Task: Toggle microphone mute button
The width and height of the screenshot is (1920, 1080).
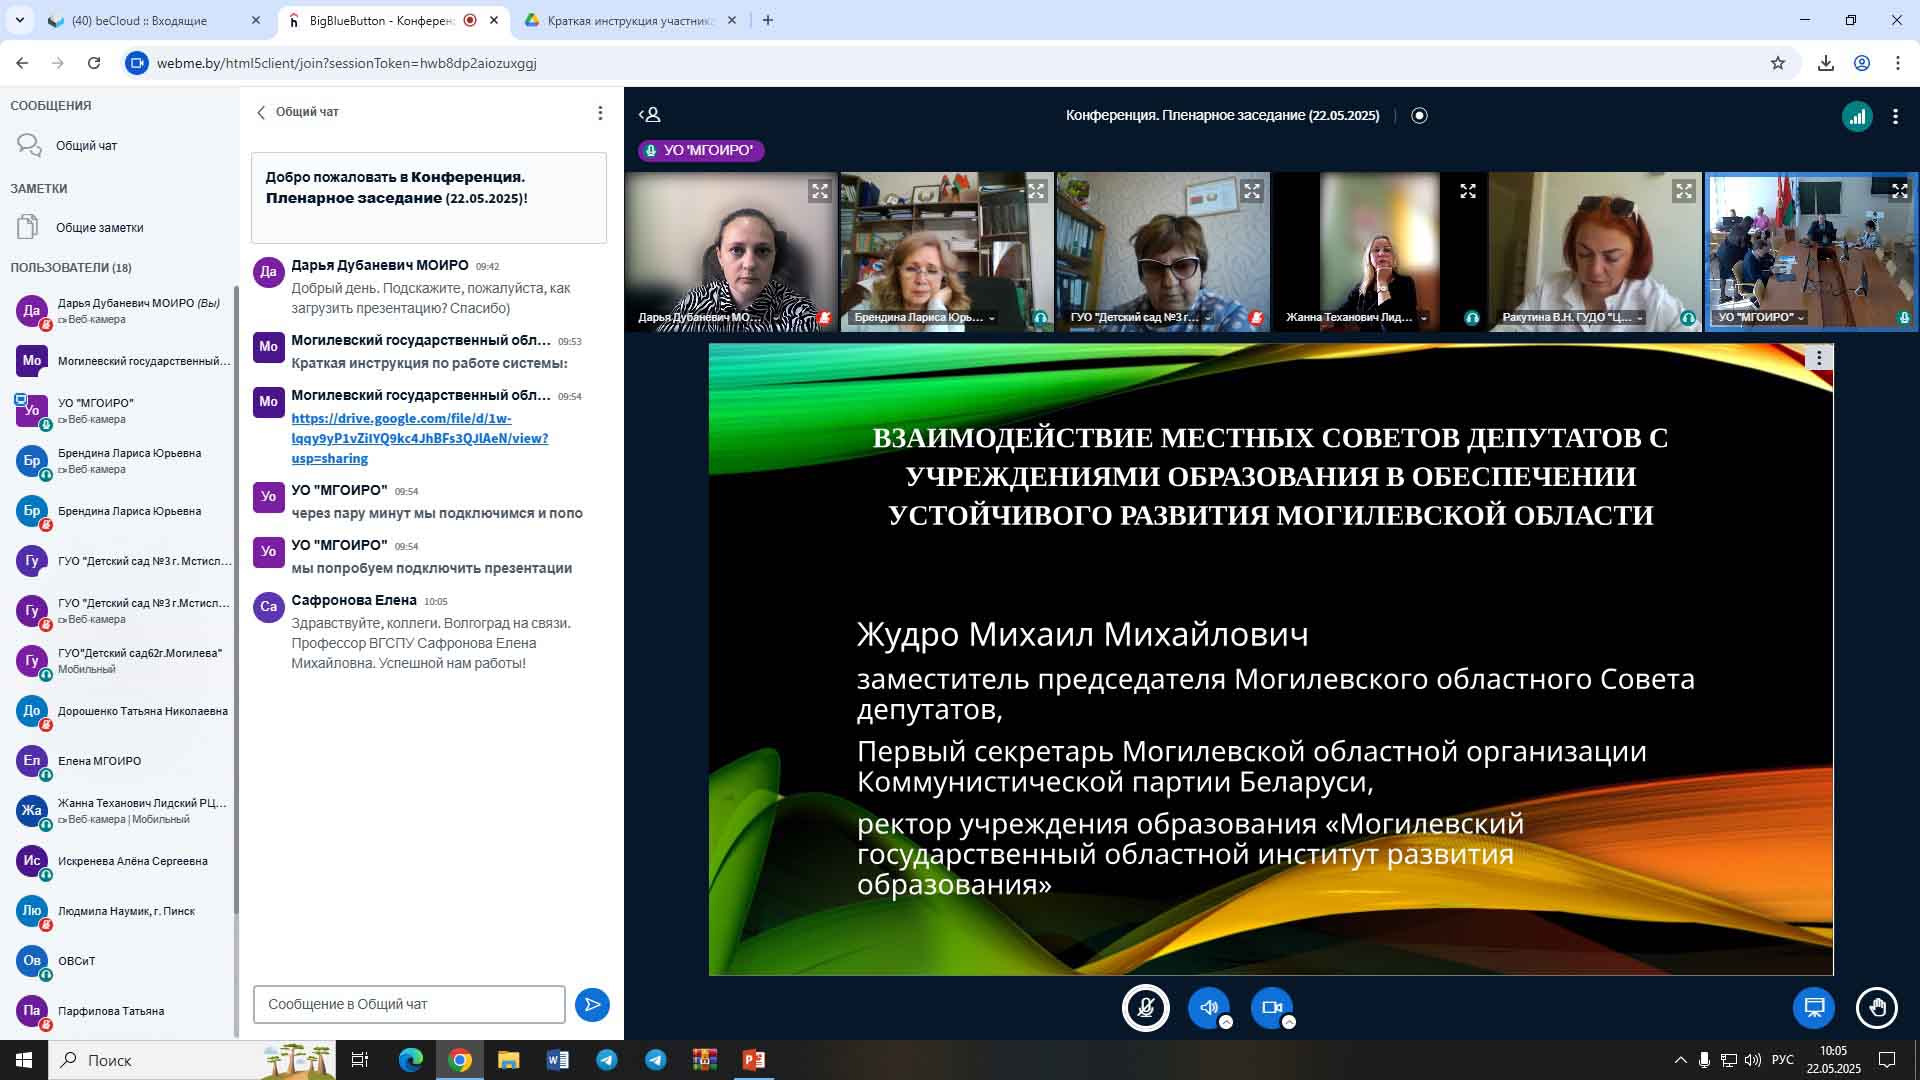Action: 1146,1008
